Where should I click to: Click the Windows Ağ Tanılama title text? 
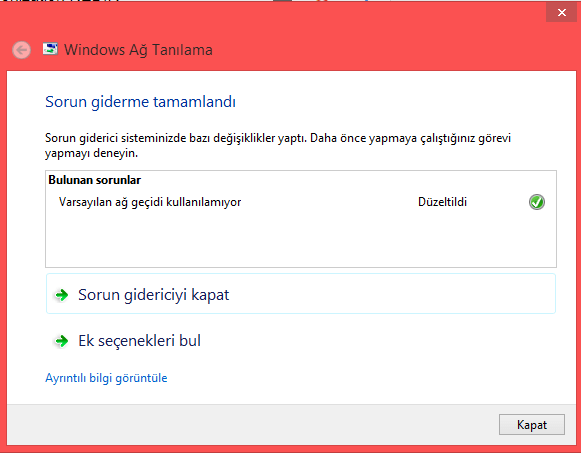139,50
